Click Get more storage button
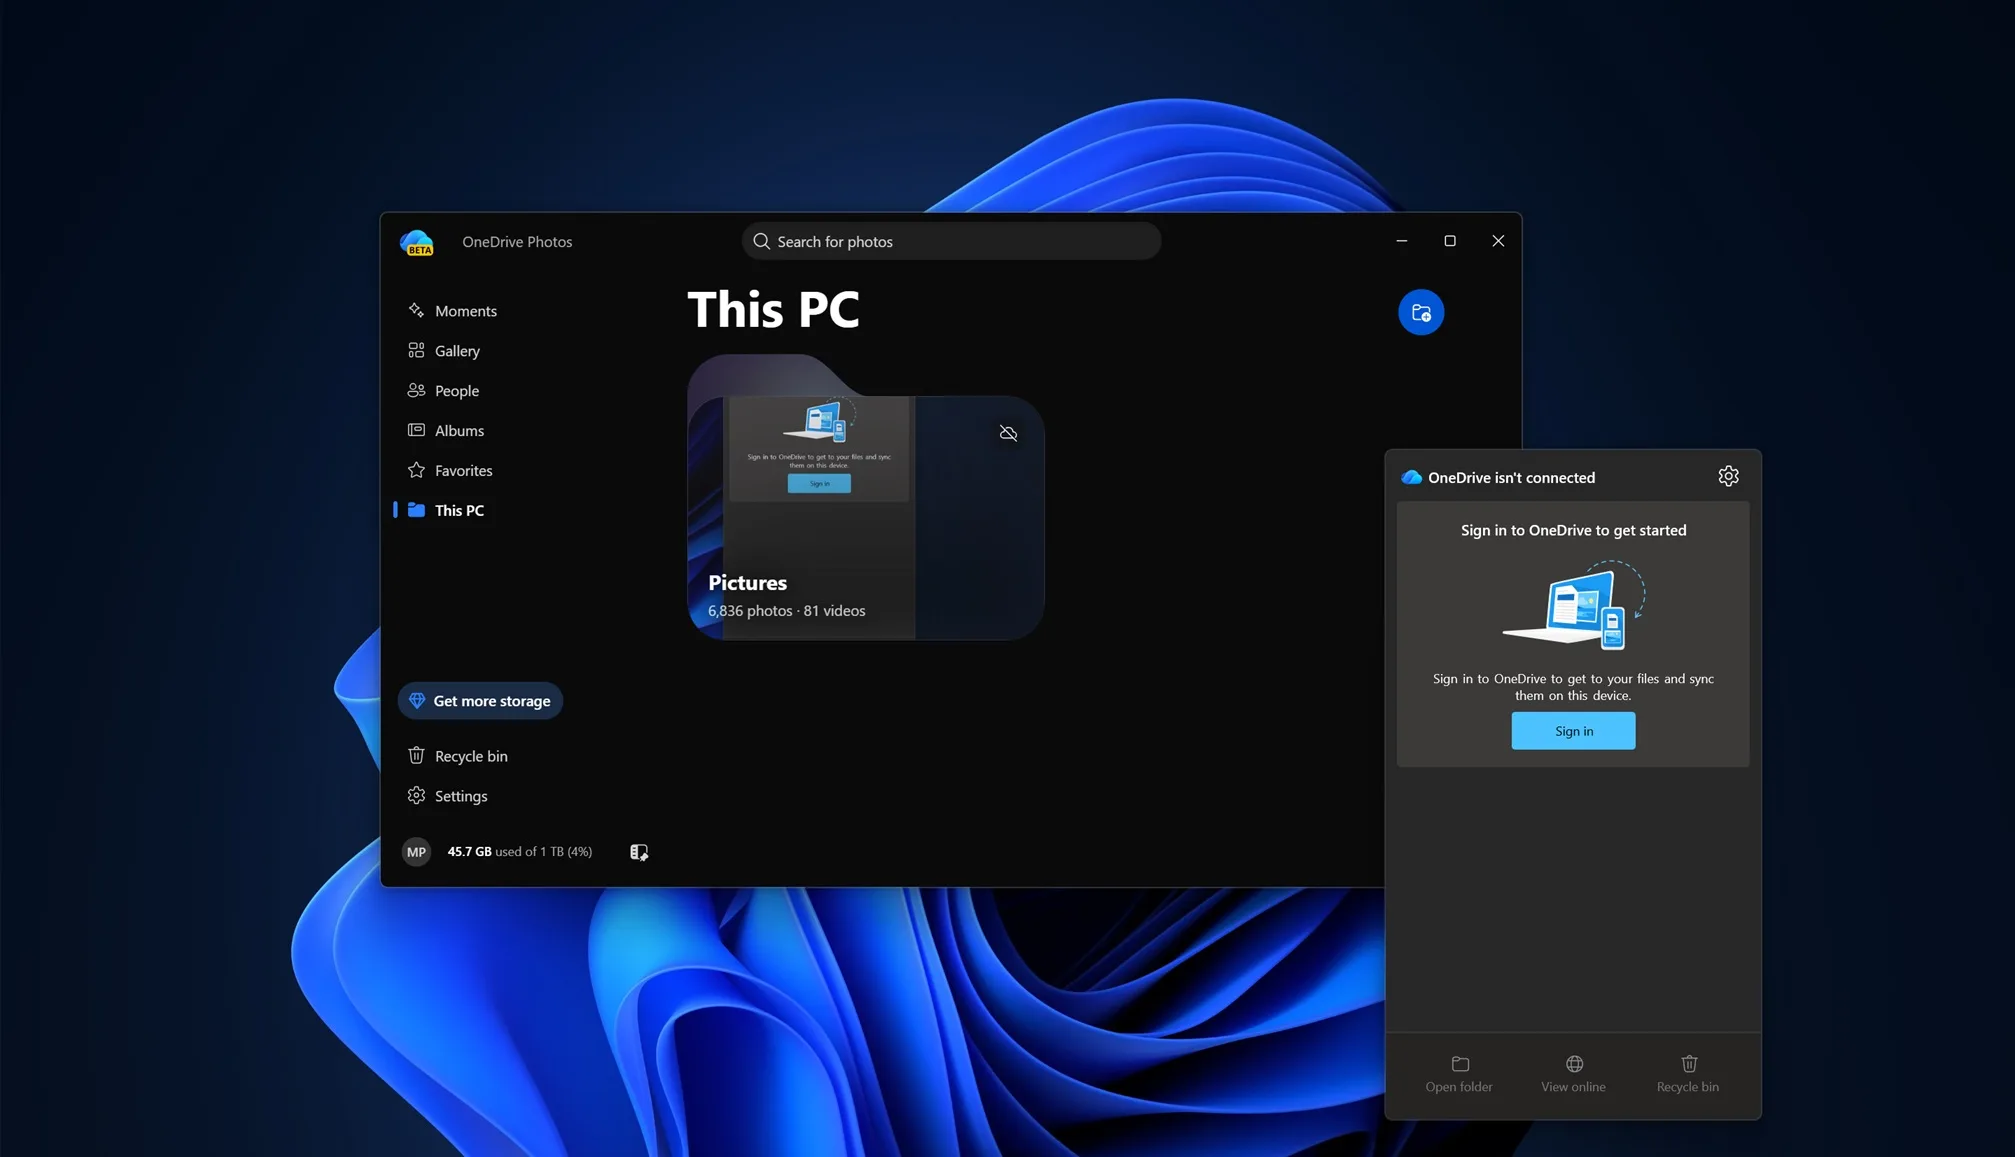The width and height of the screenshot is (2015, 1157). tap(480, 701)
